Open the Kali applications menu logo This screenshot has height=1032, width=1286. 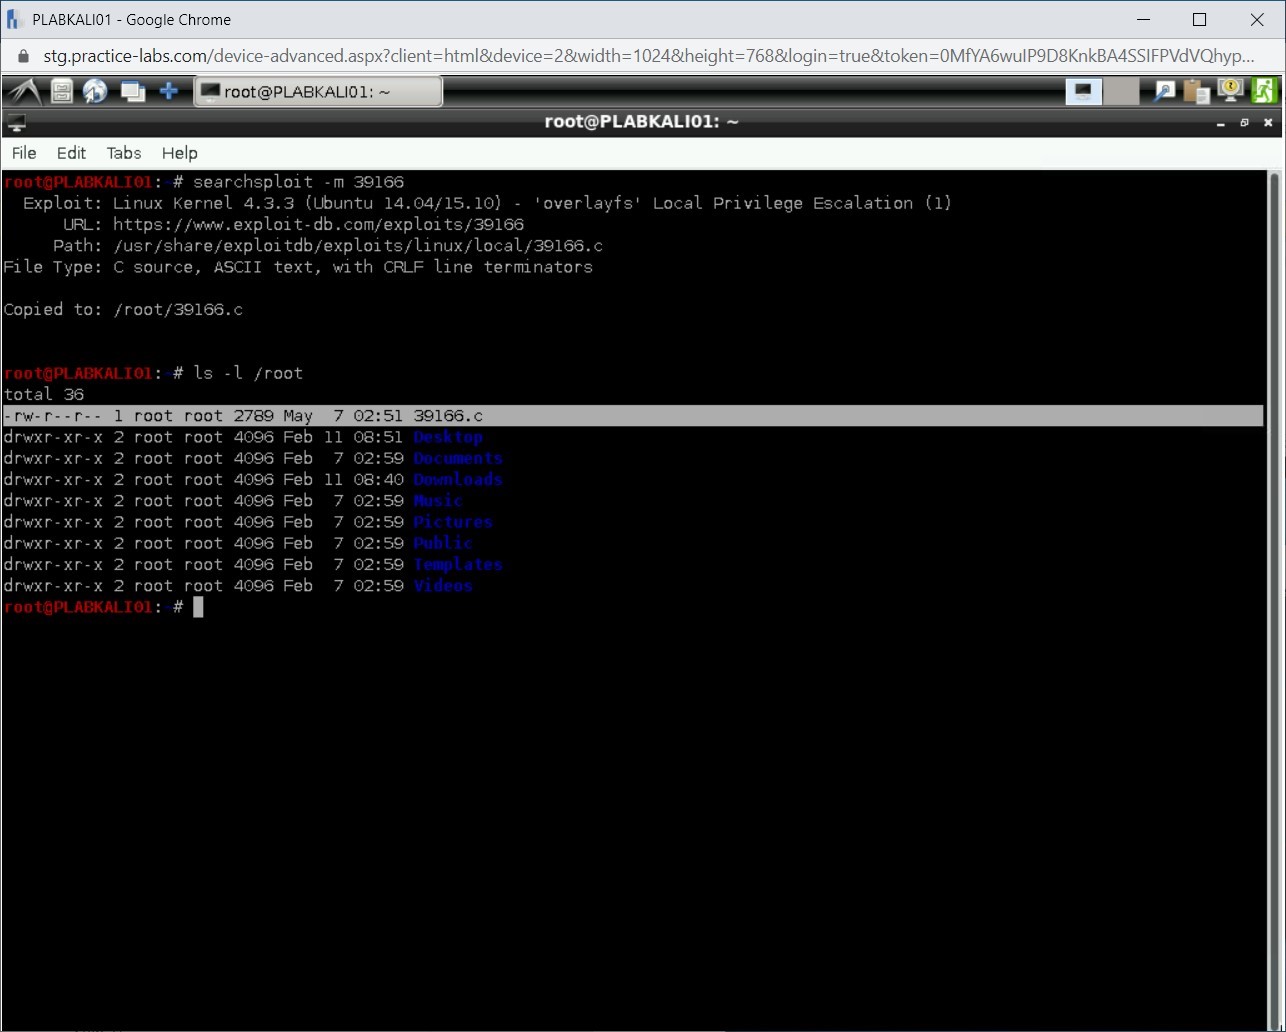pos(23,92)
